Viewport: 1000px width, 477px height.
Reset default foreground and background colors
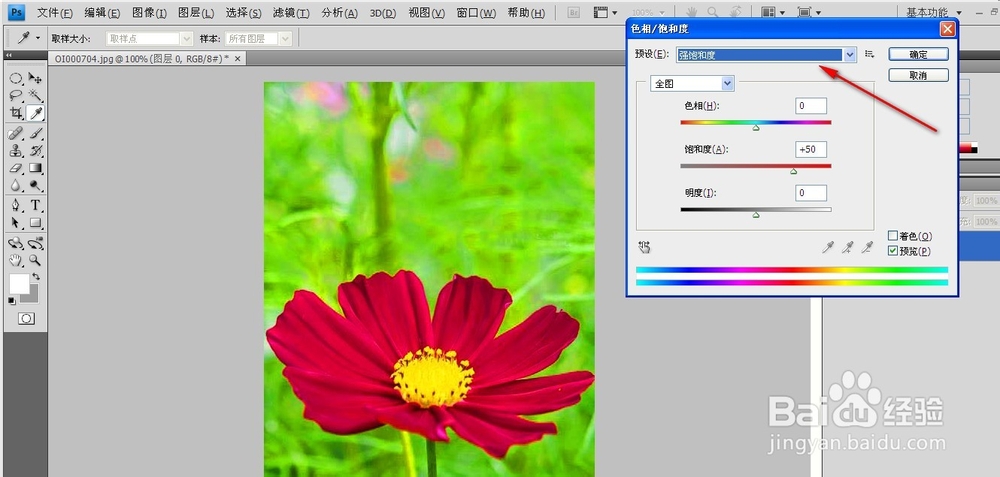click(11, 300)
